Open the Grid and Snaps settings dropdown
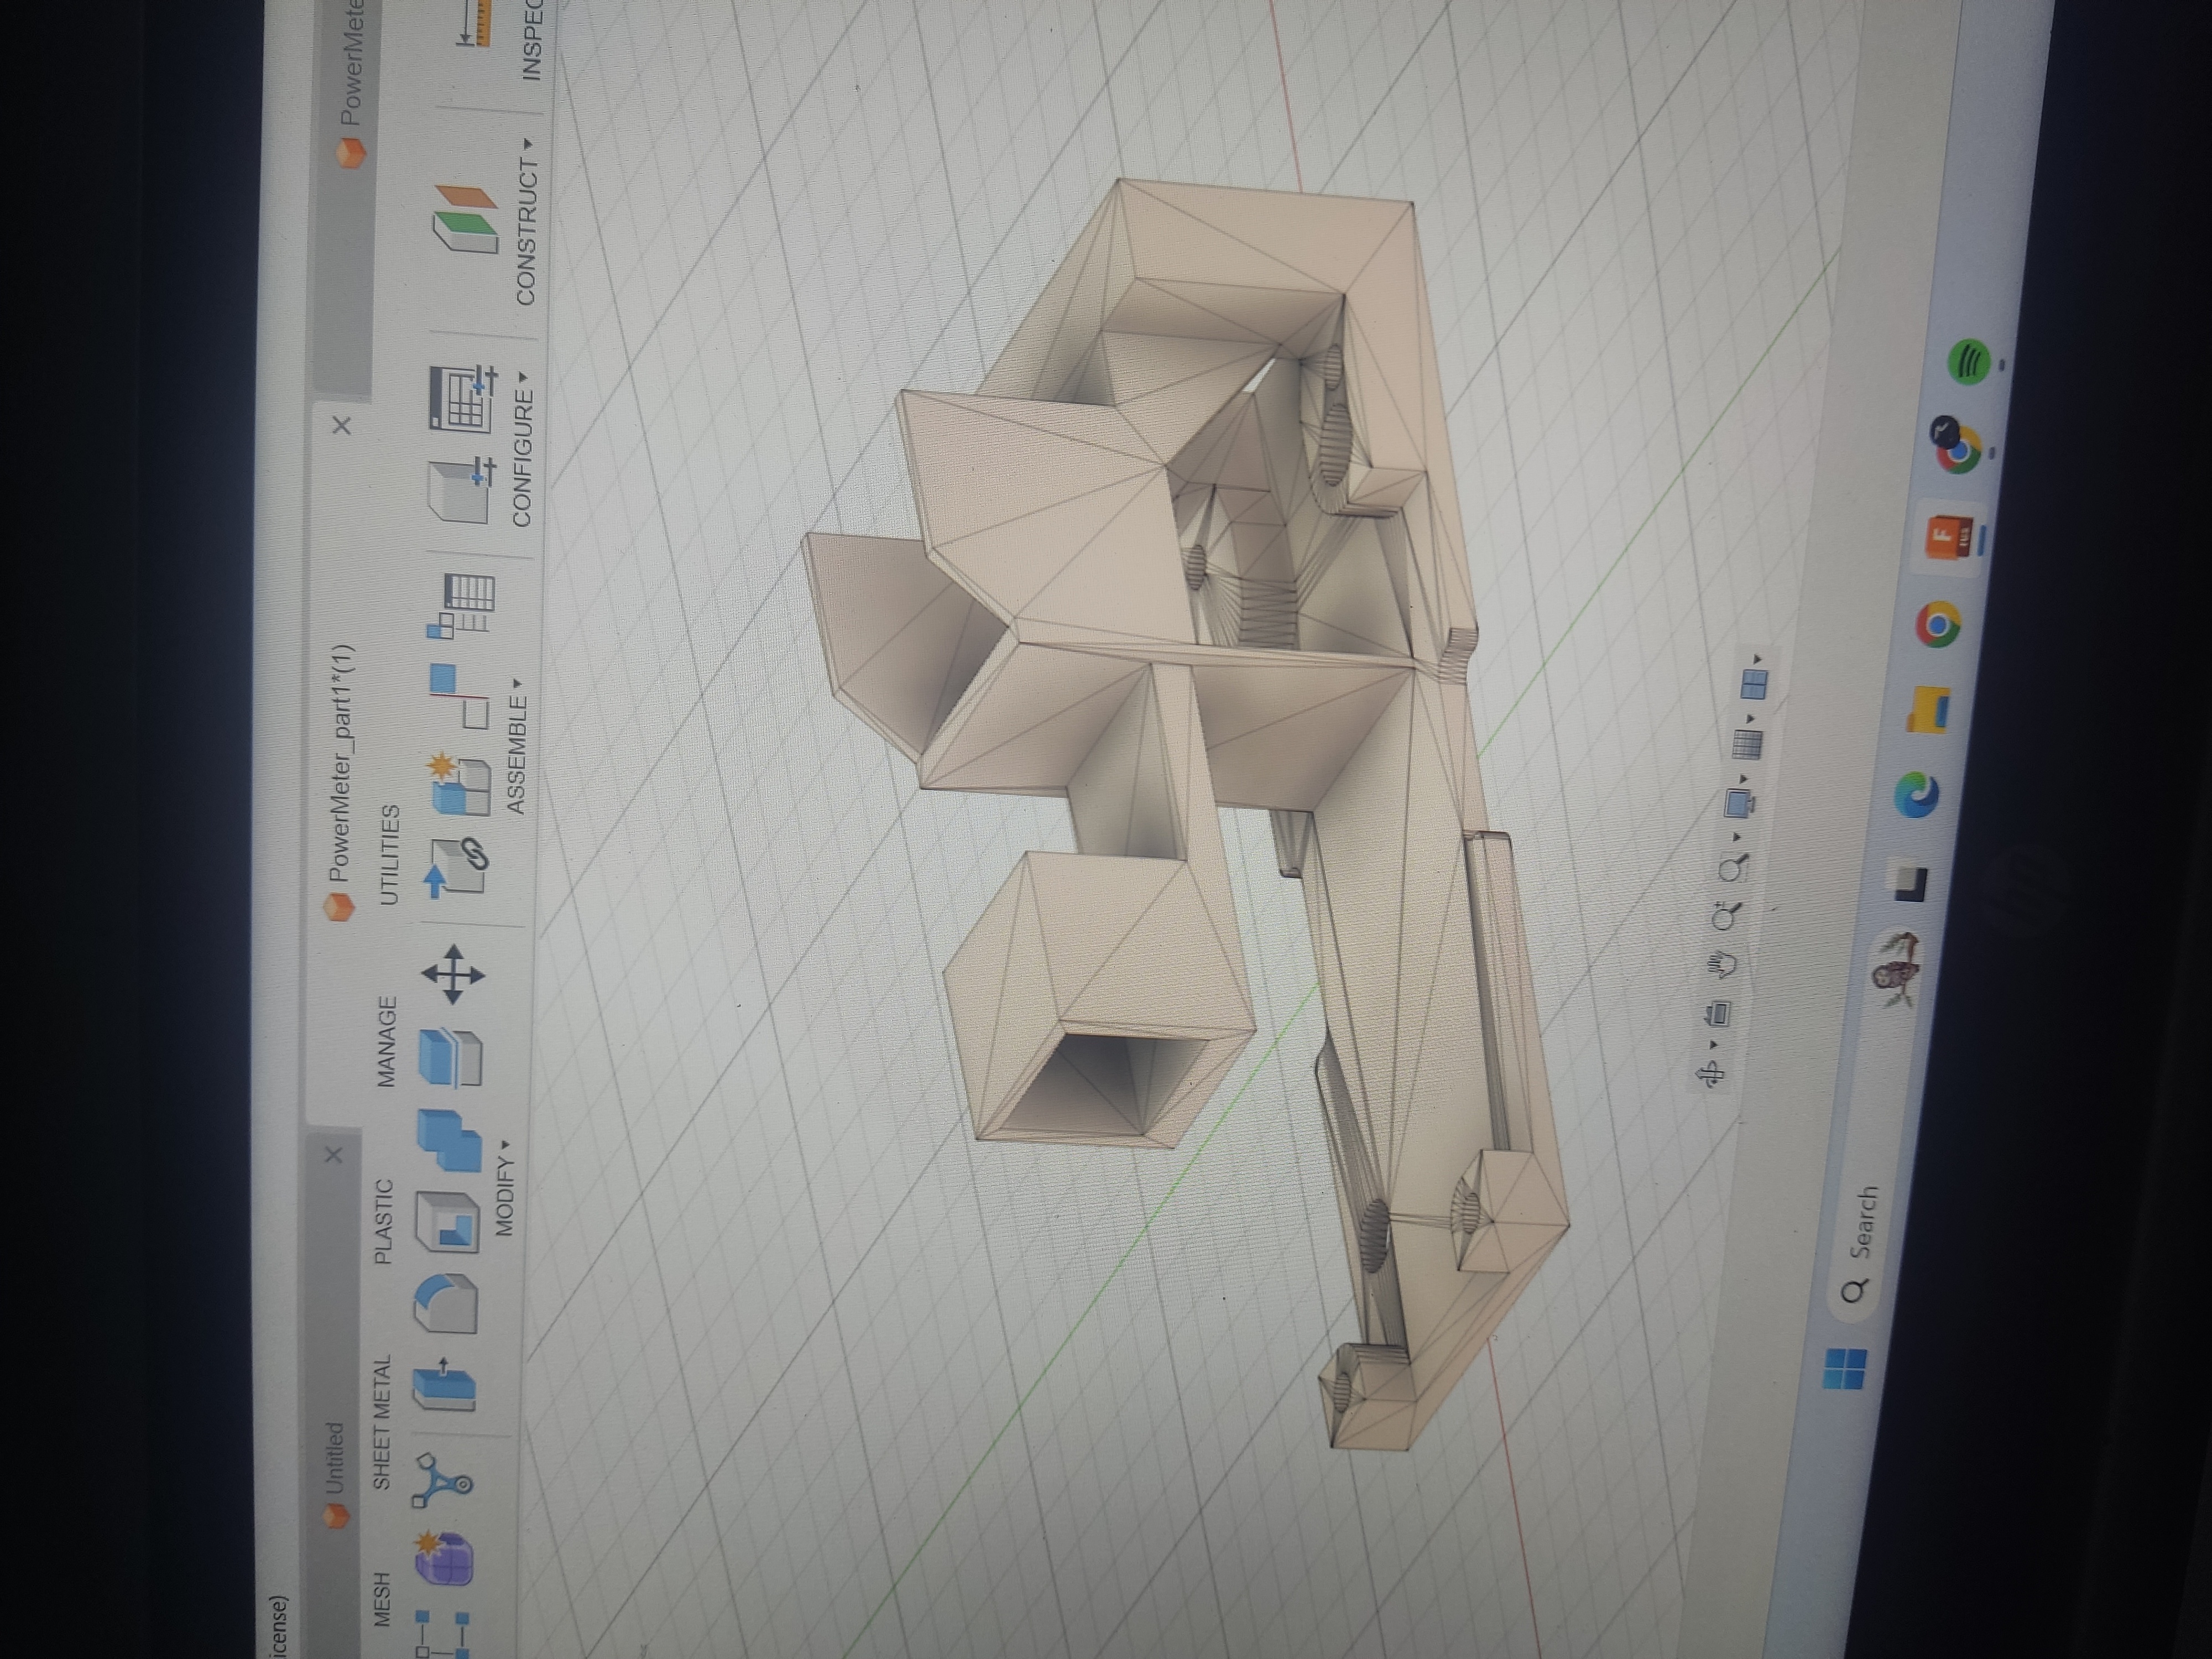The image size is (2212, 1659). (1747, 742)
